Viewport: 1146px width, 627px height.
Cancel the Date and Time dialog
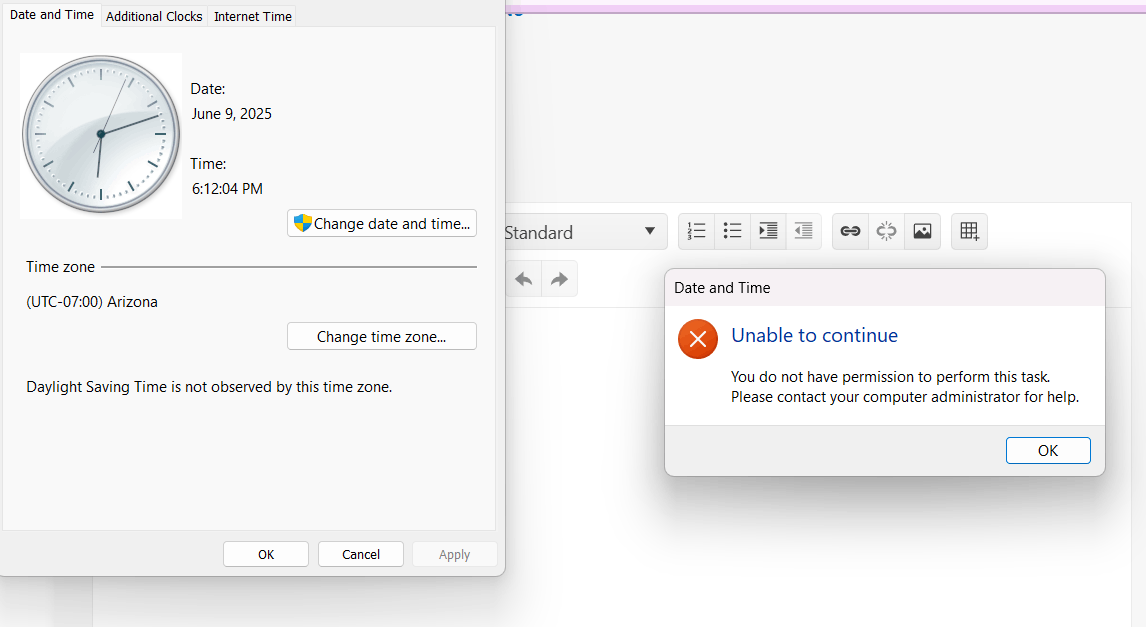361,554
